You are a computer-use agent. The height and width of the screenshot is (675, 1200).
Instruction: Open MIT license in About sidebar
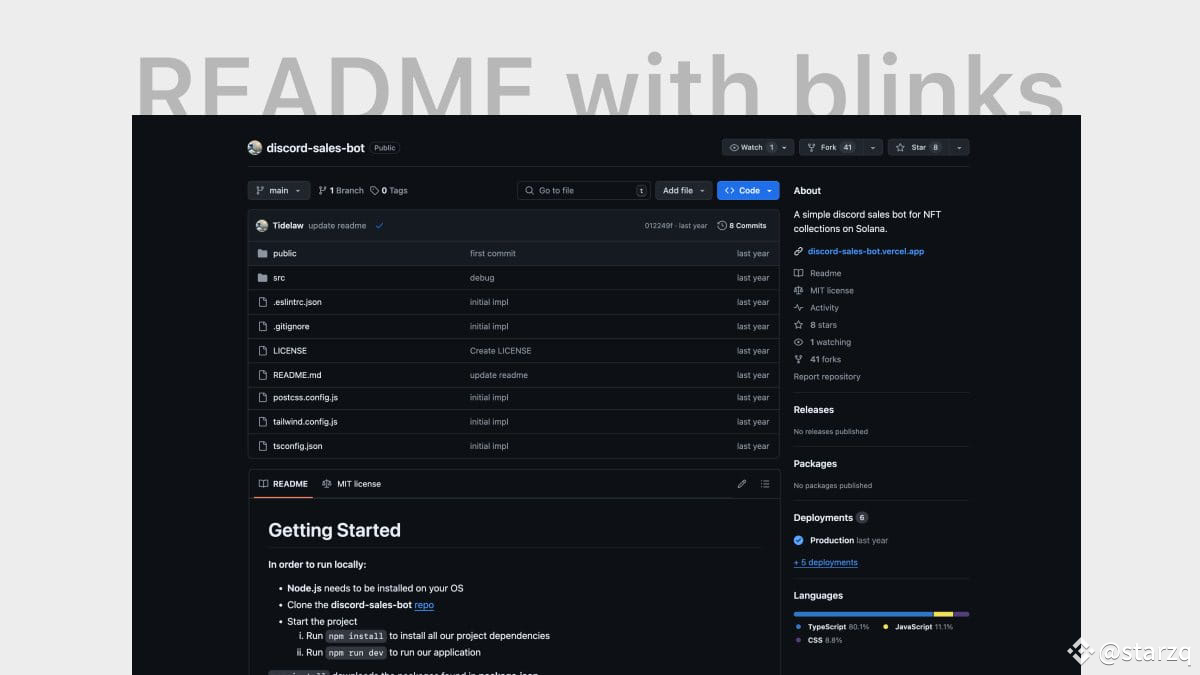(x=824, y=290)
